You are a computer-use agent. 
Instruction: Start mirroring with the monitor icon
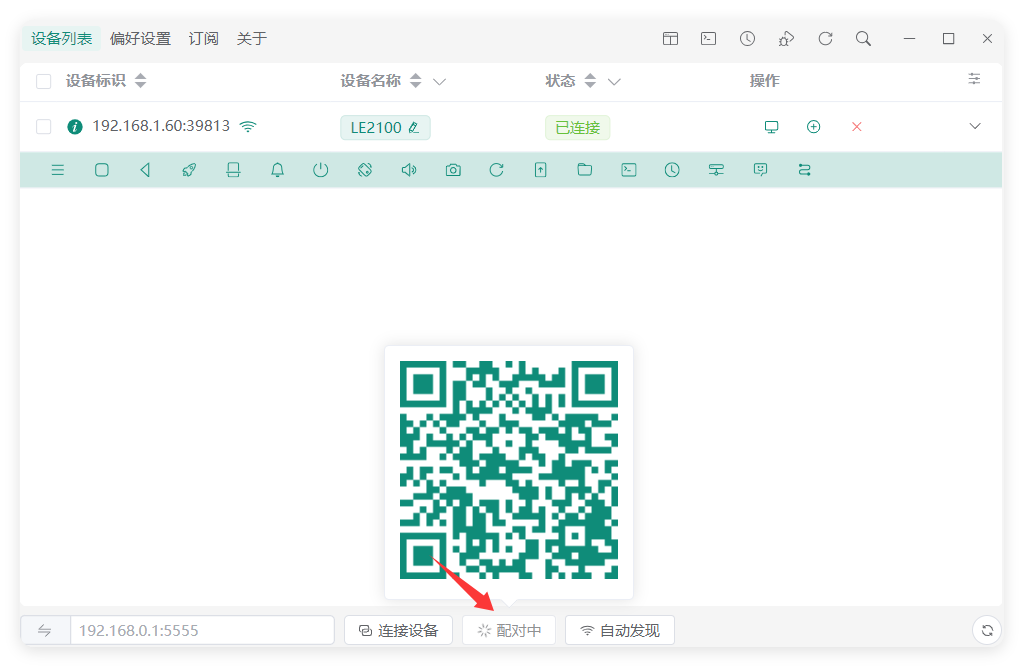[x=771, y=127]
